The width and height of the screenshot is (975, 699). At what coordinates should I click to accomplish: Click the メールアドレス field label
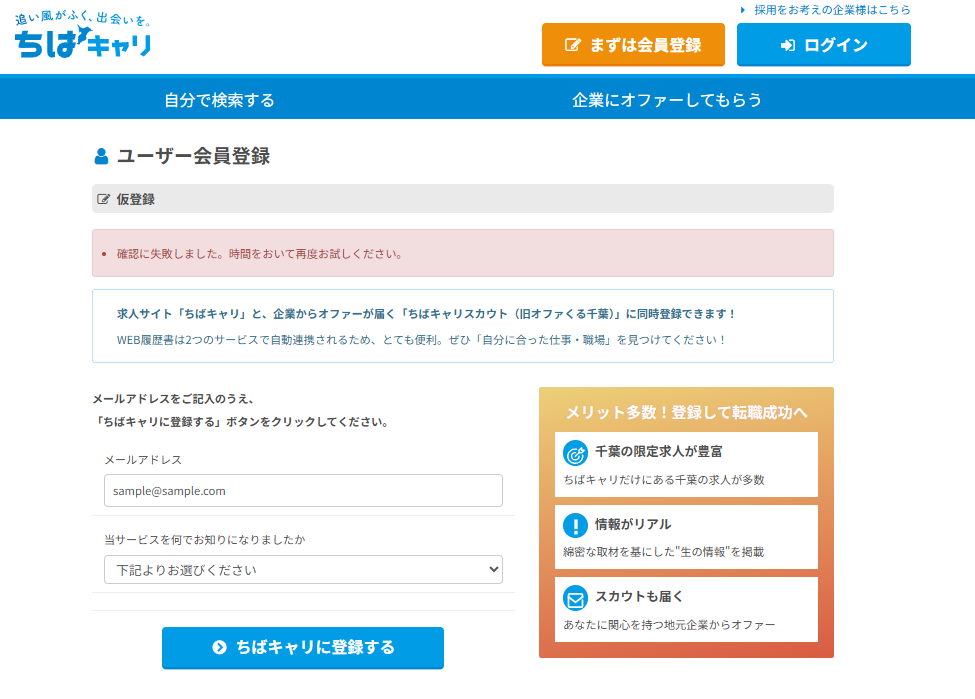pos(143,460)
